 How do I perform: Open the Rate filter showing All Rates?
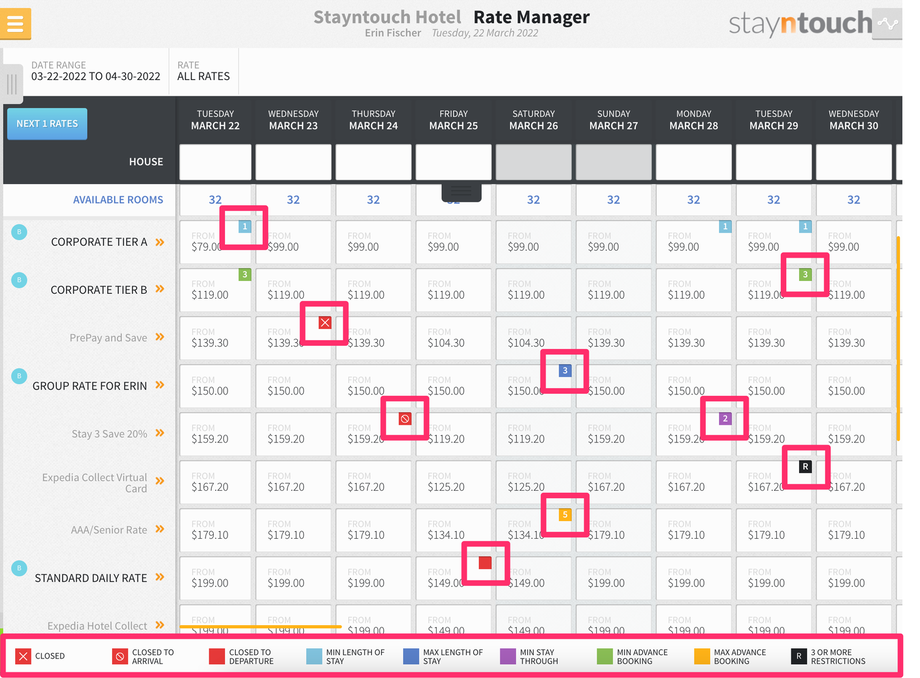click(x=204, y=71)
